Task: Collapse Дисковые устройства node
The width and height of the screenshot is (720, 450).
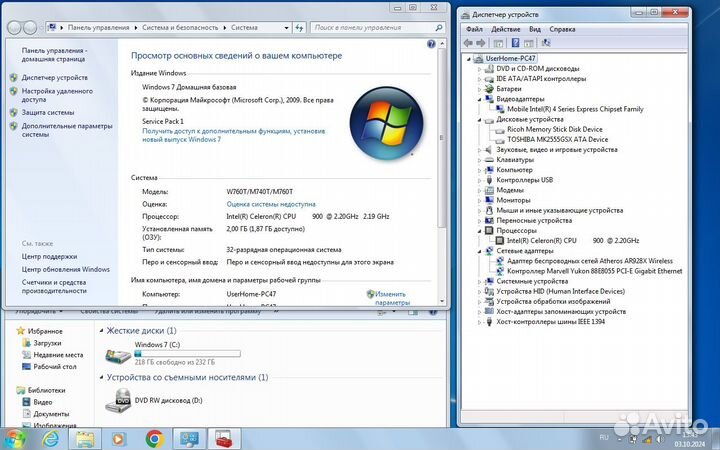Action: tap(479, 119)
